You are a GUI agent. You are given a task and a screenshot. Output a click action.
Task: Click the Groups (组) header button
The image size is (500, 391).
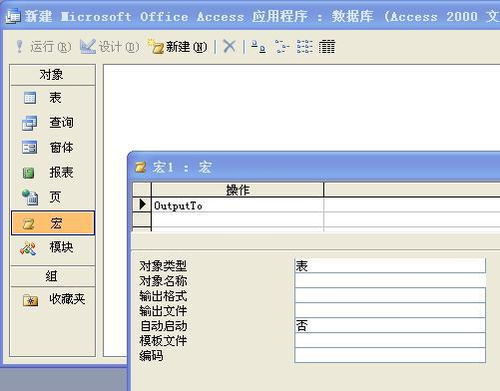click(53, 276)
